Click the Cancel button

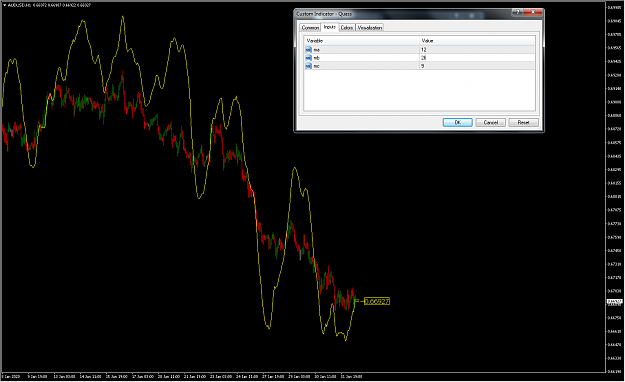[491, 122]
